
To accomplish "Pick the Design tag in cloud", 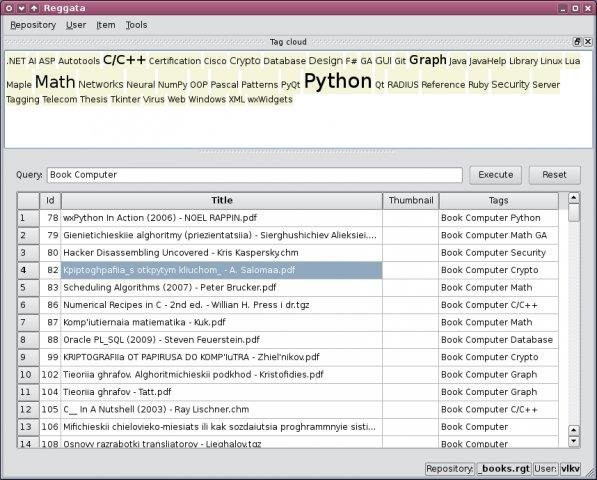I will [x=326, y=61].
